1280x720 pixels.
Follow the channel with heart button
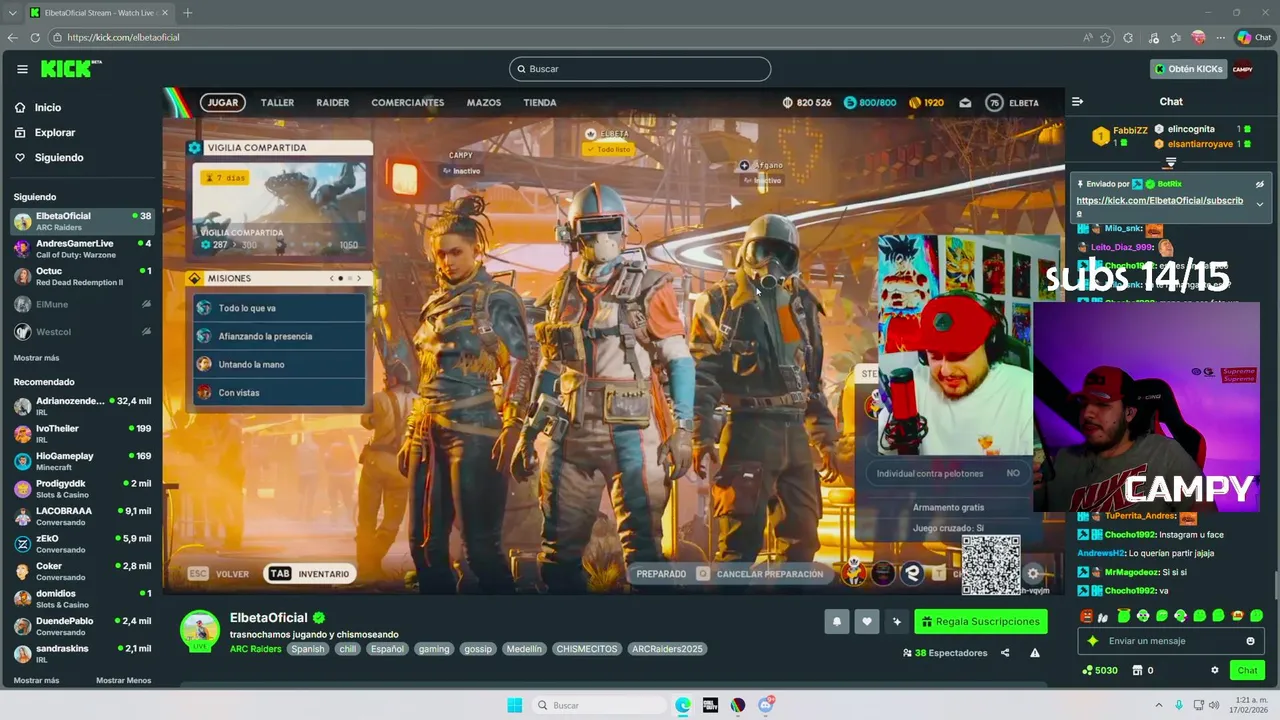point(867,622)
